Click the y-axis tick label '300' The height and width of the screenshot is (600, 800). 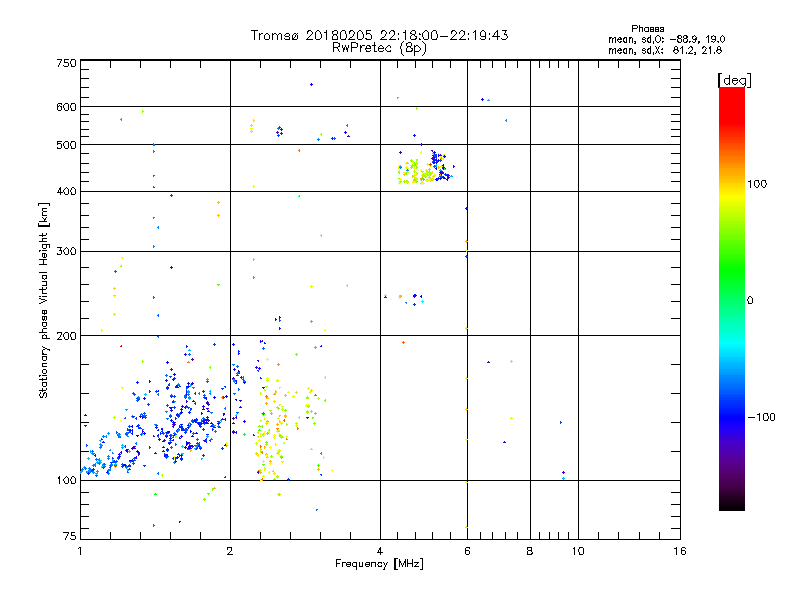click(66, 252)
